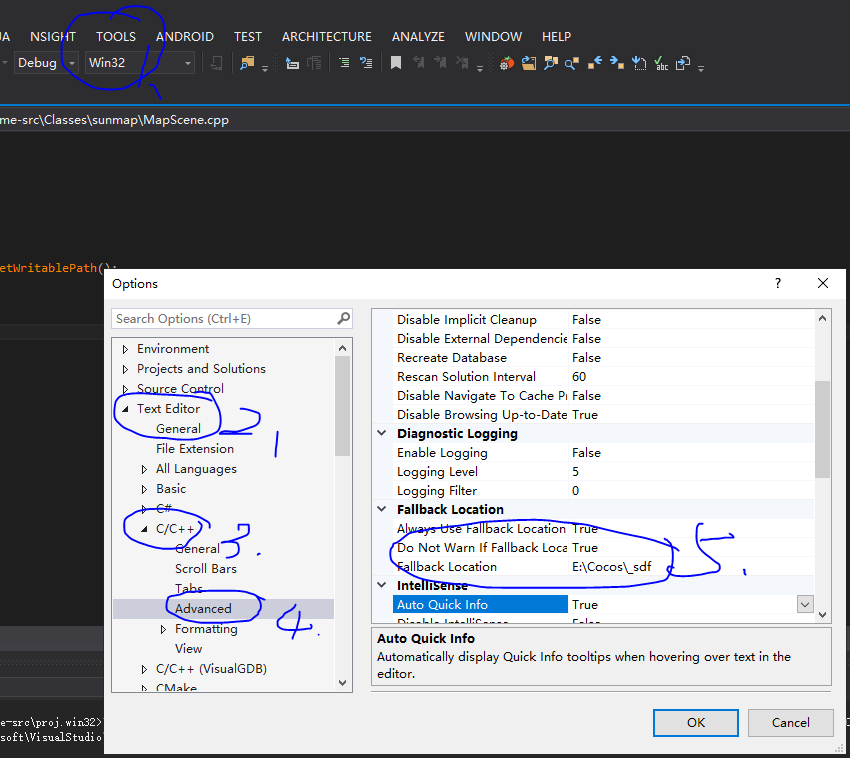Select the Fallback Location E:\Cocos\_sdf value
Viewport: 850px width, 758px height.
tap(611, 567)
